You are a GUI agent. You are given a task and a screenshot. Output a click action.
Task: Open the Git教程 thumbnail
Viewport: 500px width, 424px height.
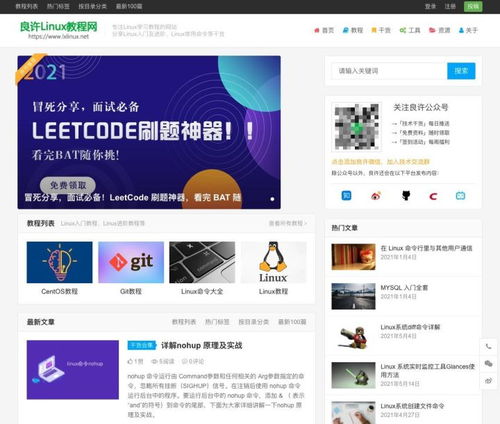point(131,262)
